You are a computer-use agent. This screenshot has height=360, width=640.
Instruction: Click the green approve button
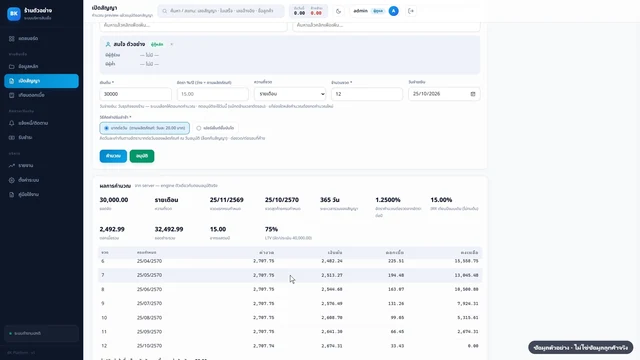point(142,156)
